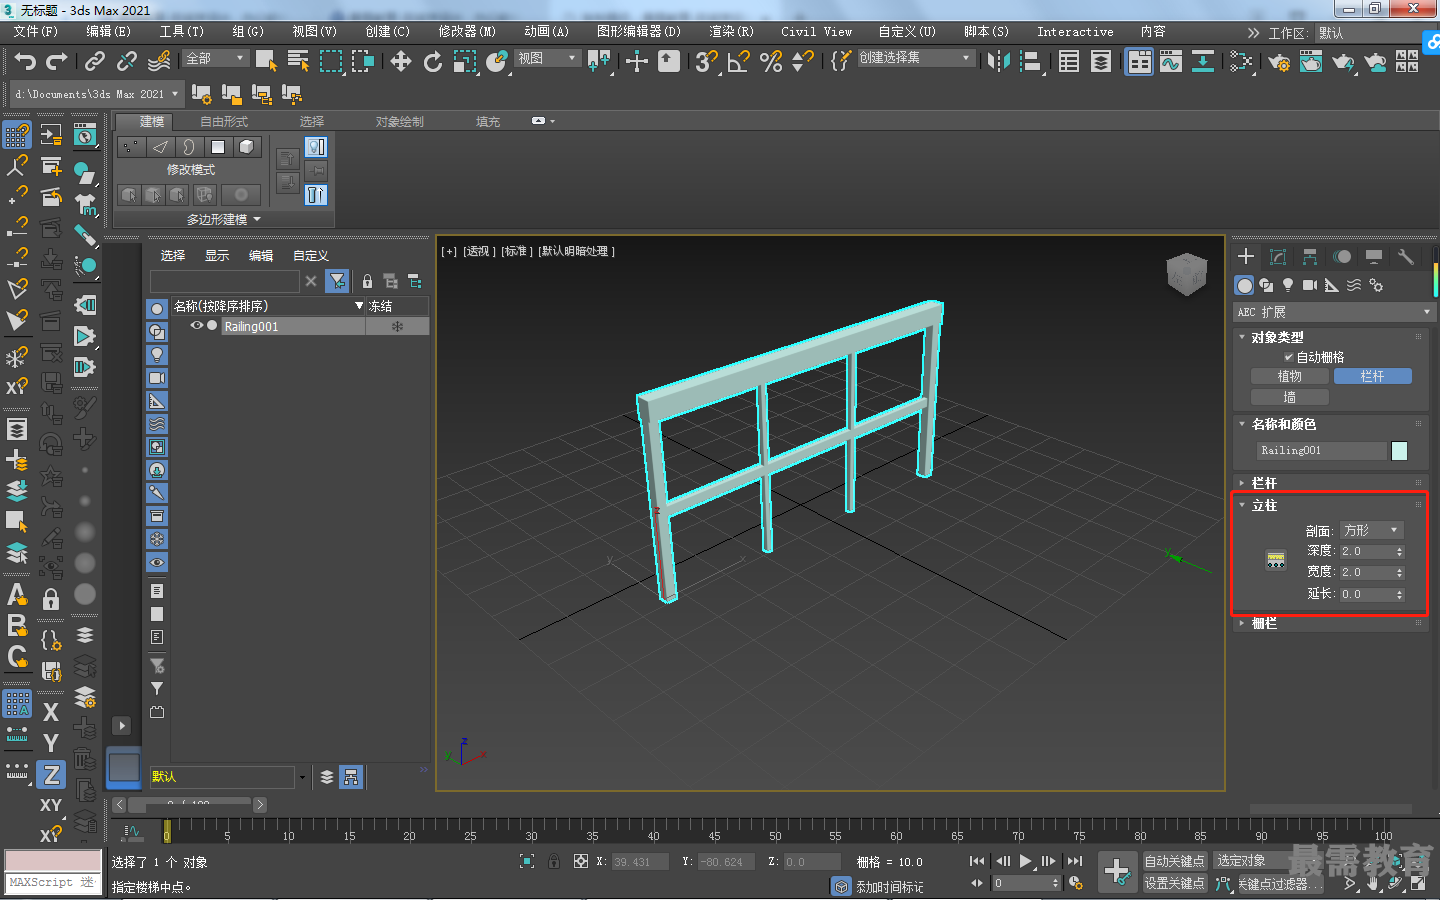Open the Render Setup teapot icon
This screenshot has height=900, width=1440.
pyautogui.click(x=1278, y=62)
